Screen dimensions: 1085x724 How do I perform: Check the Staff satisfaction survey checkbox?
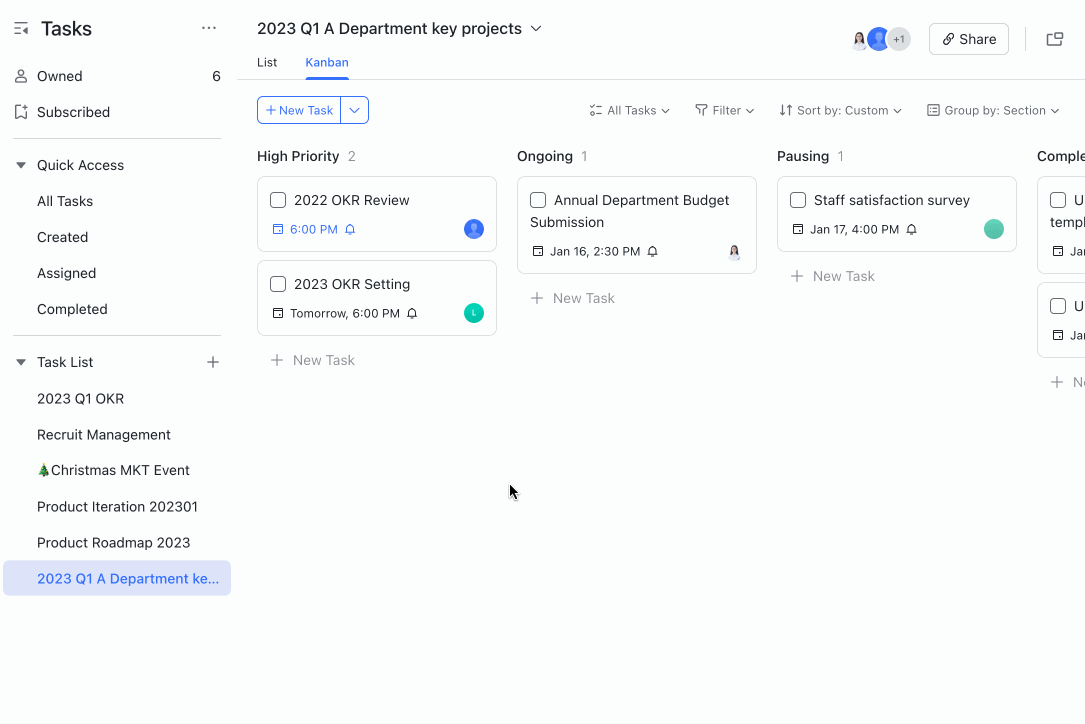[x=798, y=200]
